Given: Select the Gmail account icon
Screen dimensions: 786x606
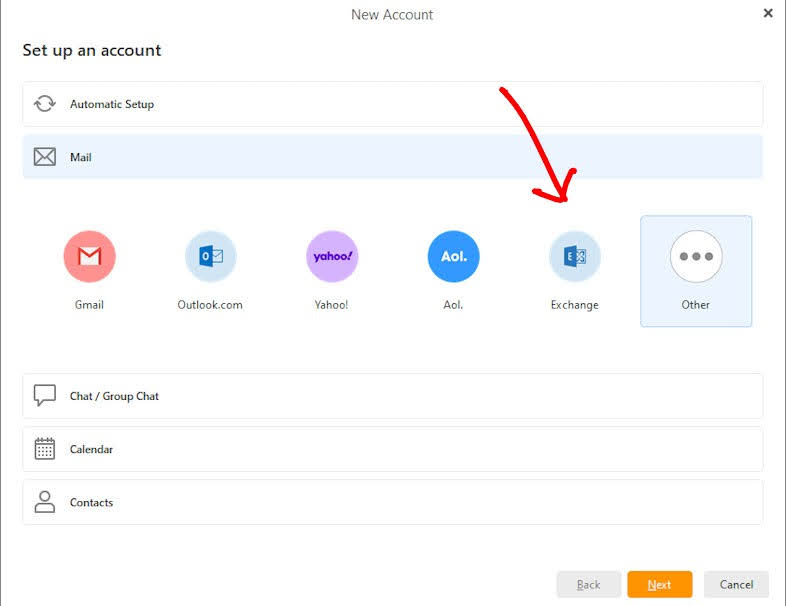Looking at the screenshot, I should (89, 257).
